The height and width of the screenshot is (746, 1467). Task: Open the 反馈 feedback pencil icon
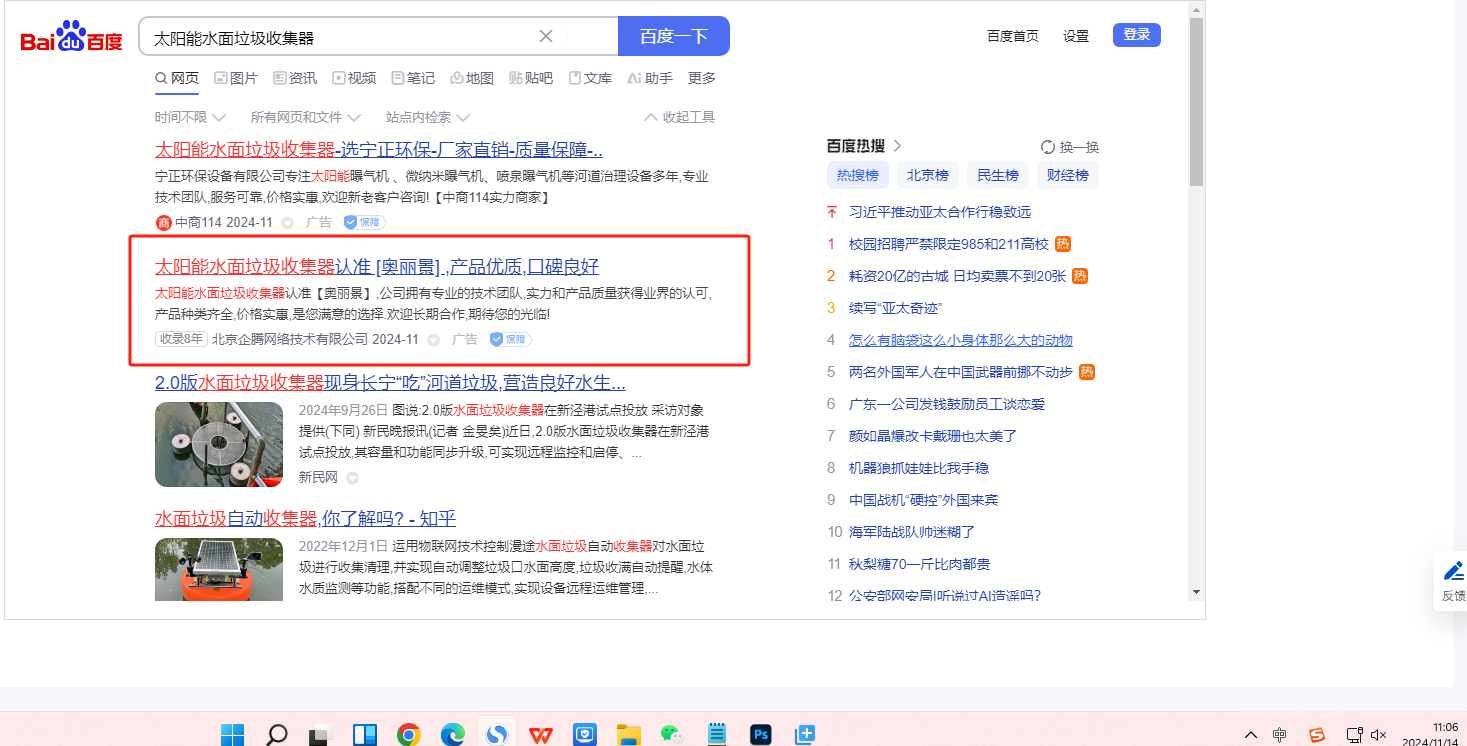coord(1454,572)
